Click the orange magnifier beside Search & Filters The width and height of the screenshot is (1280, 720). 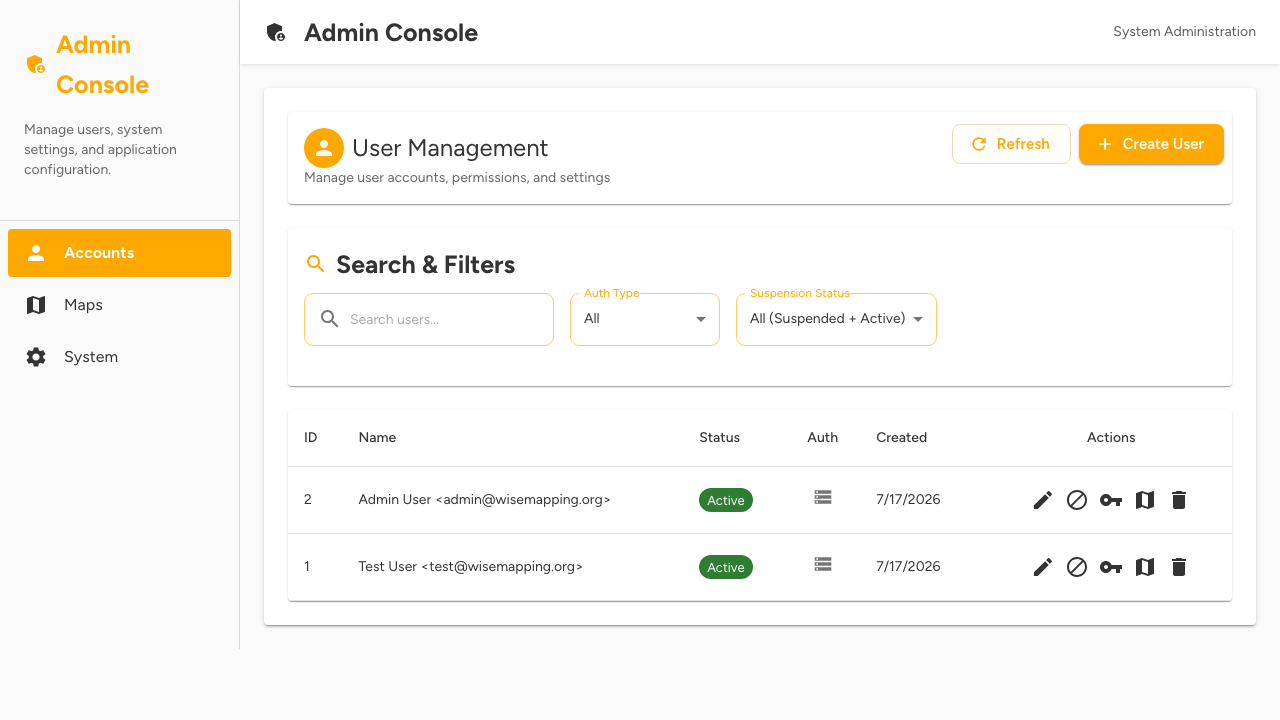[315, 264]
